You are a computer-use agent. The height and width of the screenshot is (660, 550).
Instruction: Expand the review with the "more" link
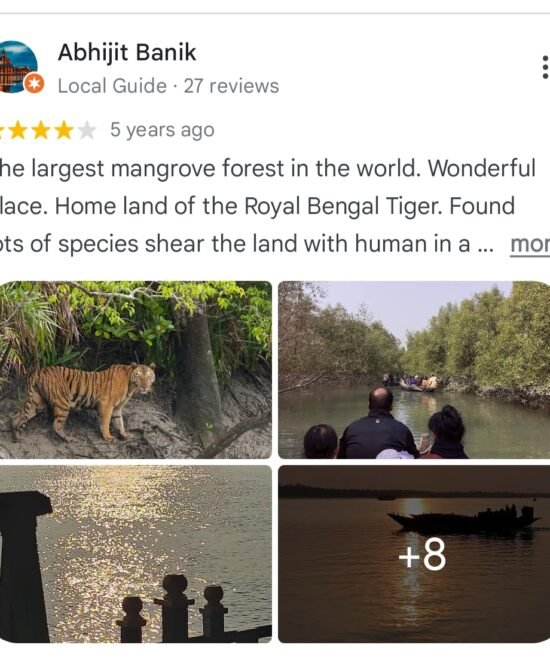coord(530,244)
